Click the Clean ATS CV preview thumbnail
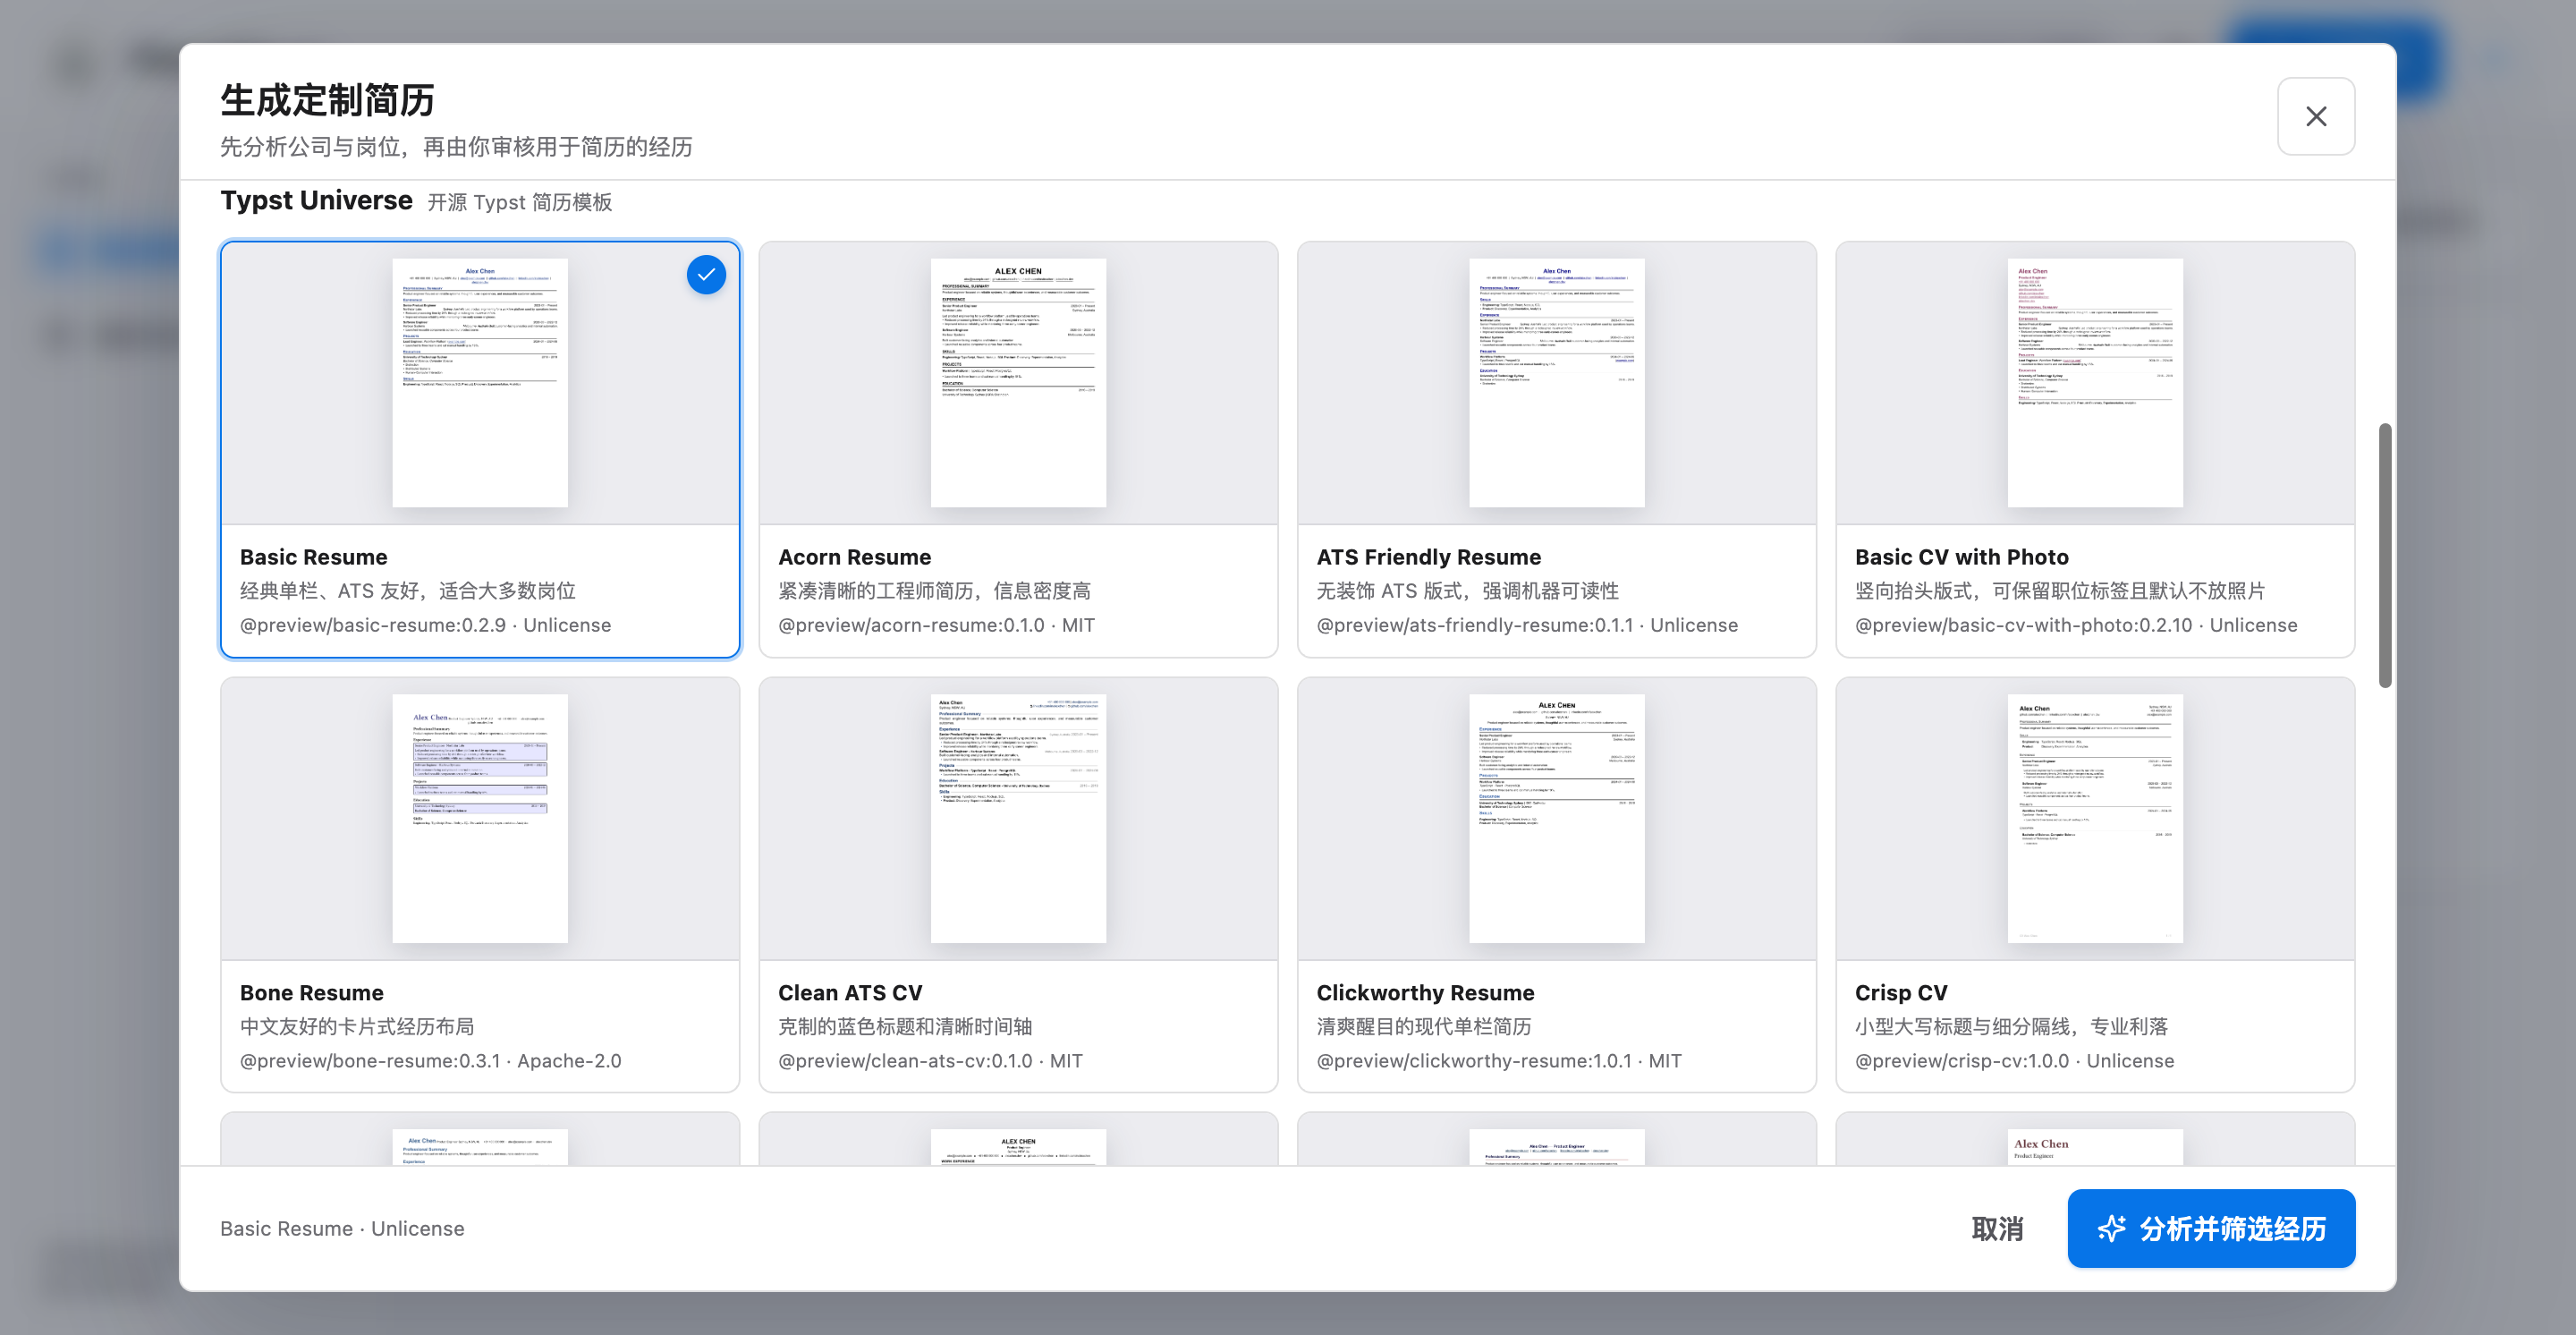The image size is (2576, 1335). click(1018, 818)
